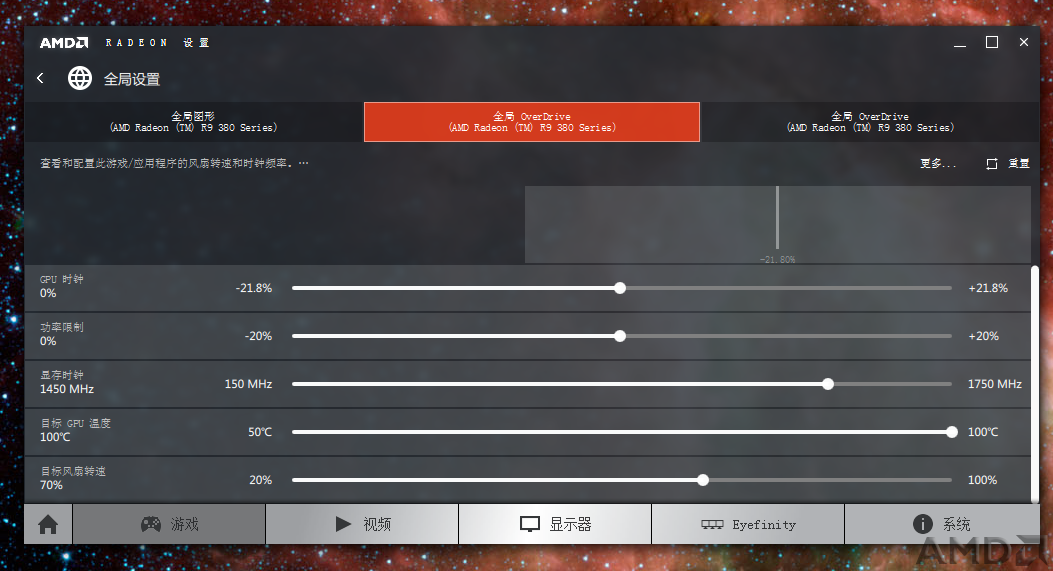Viewport: 1053px width, 571px height.
Task: Click the reset icon next to 重置
Action: 991,164
